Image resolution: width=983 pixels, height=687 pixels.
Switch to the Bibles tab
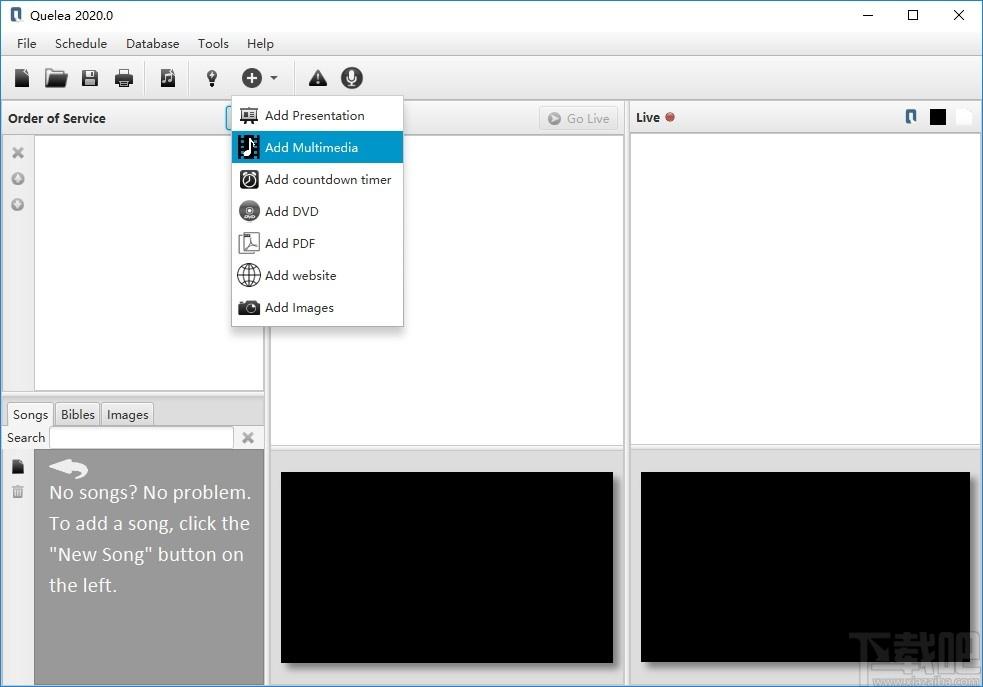78,414
